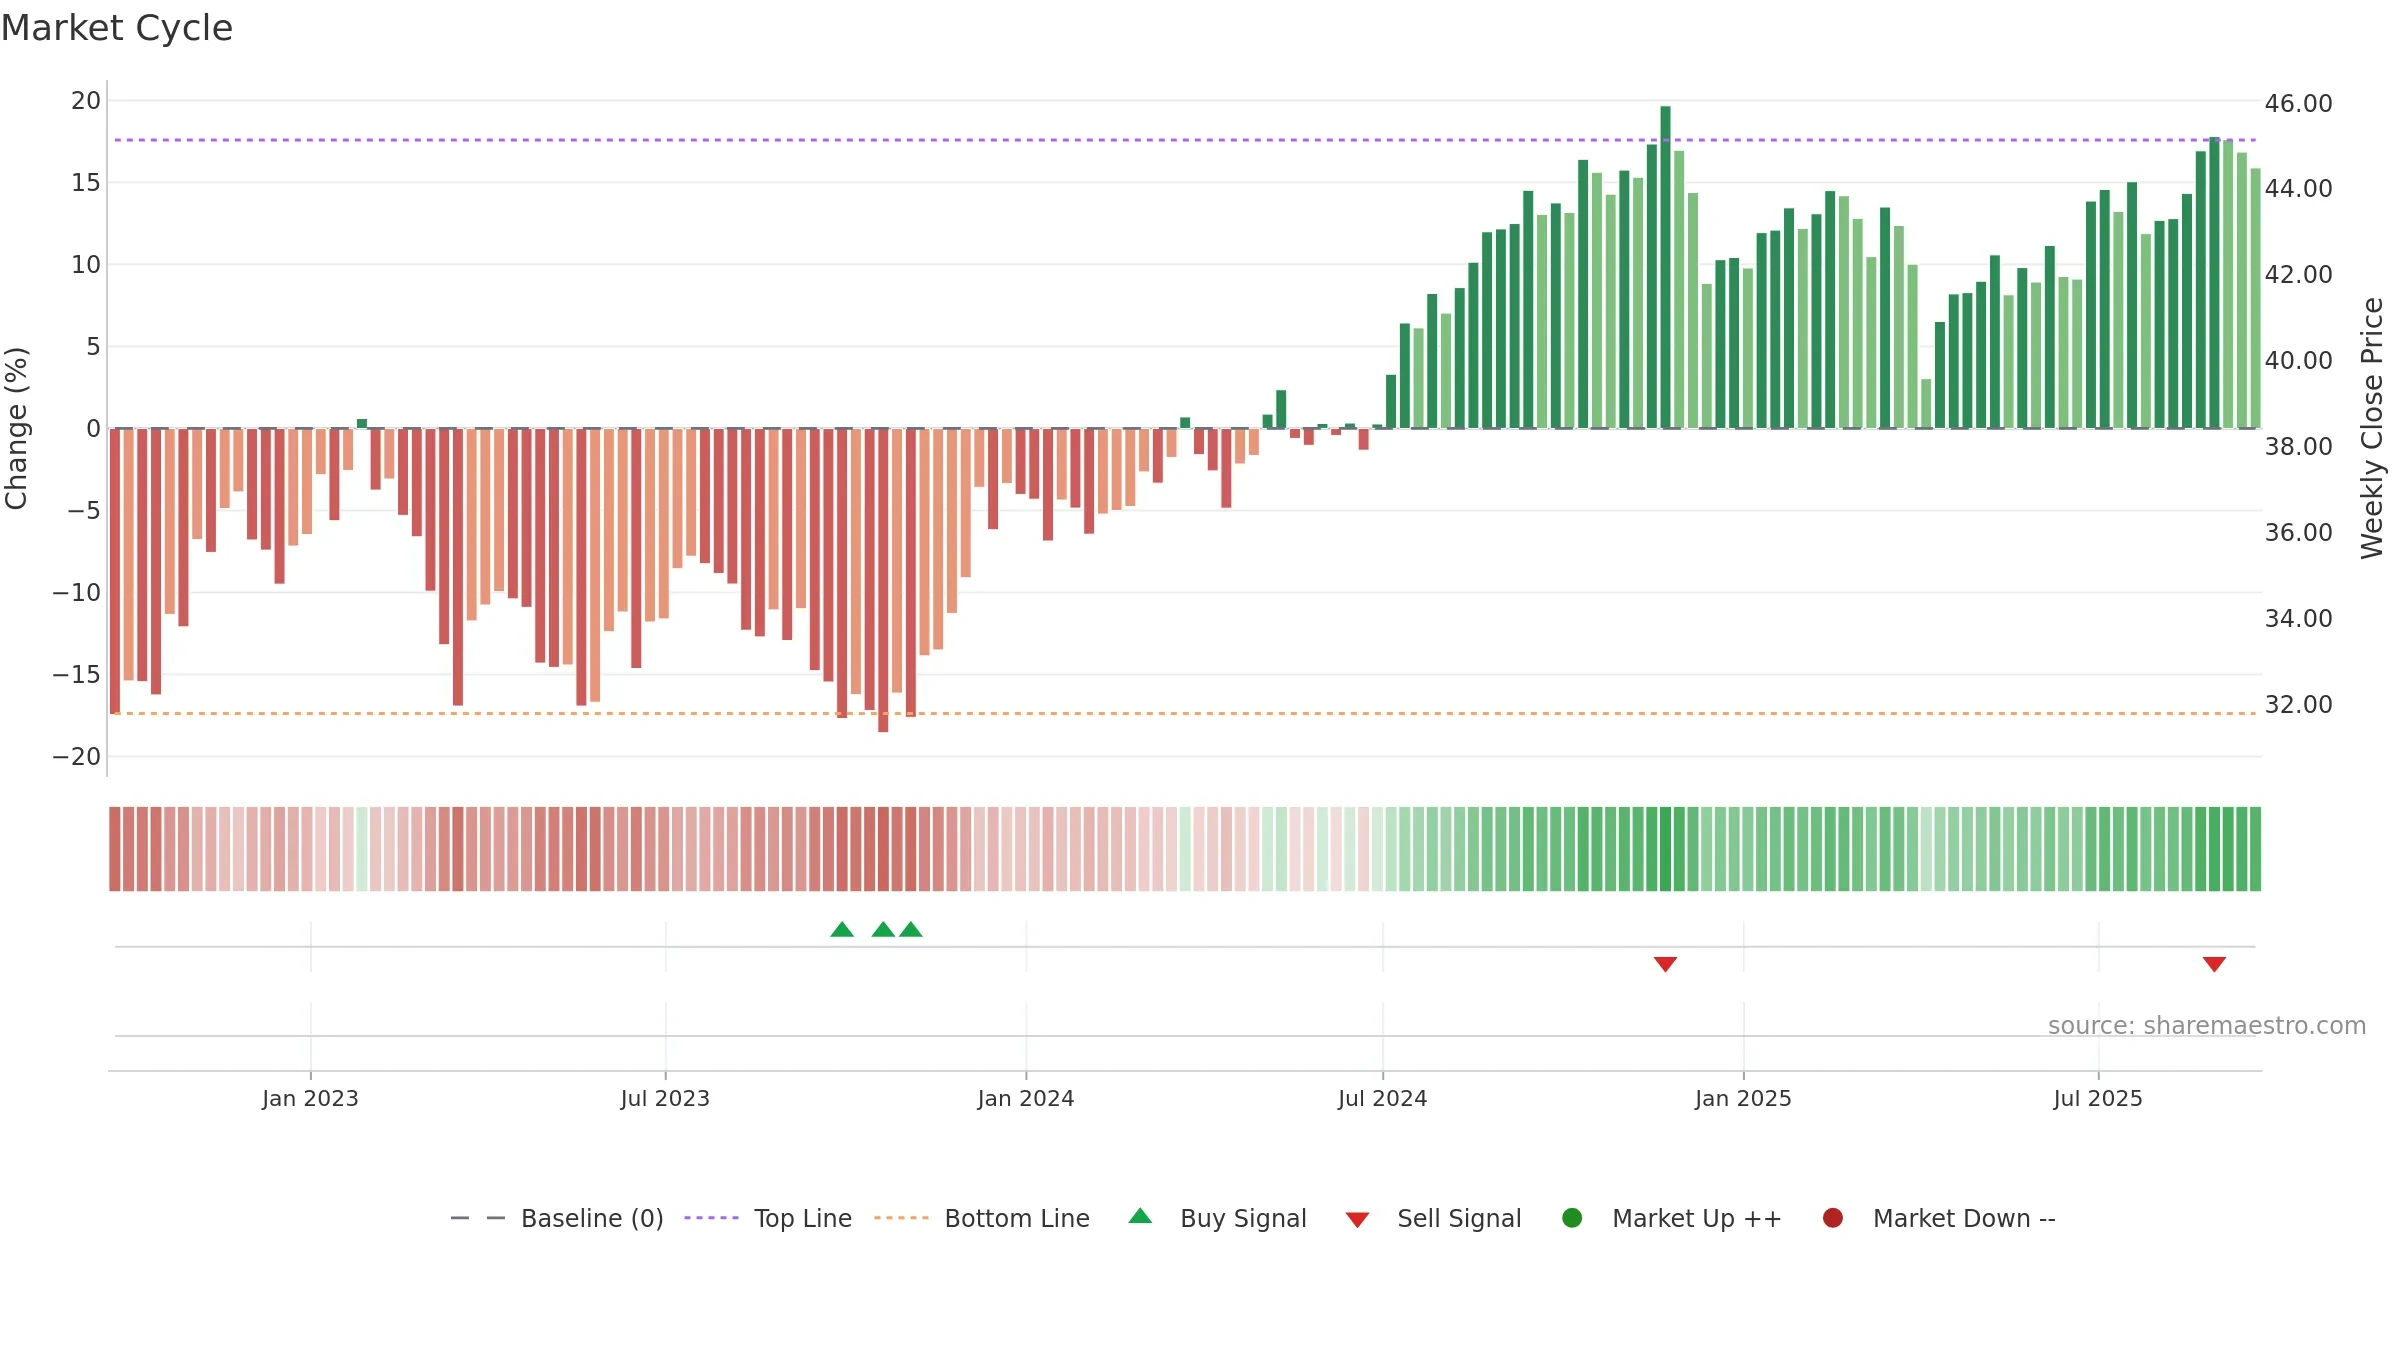Click the red Sell Signal triangle icon in legend
2400x1350 pixels.
[1357, 1220]
